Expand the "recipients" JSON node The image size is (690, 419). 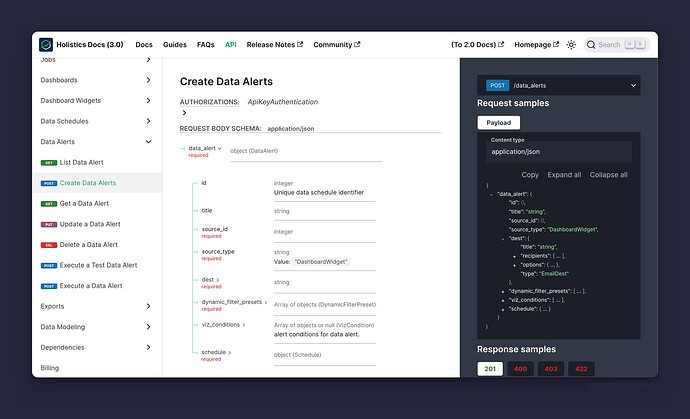click(x=514, y=256)
